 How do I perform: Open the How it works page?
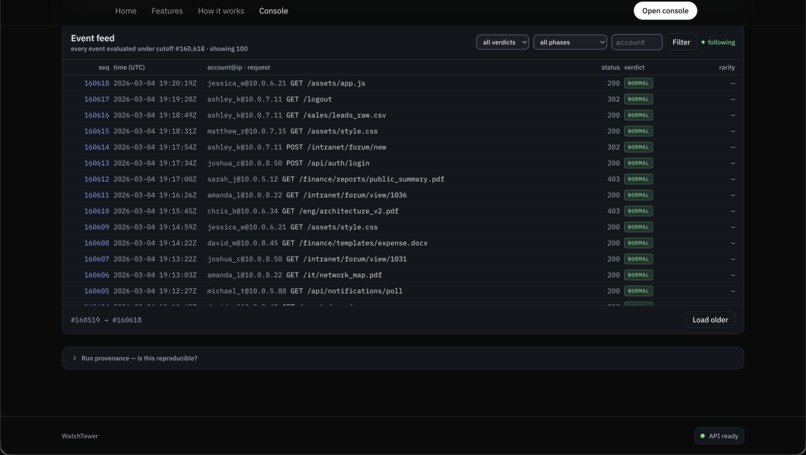coord(221,11)
